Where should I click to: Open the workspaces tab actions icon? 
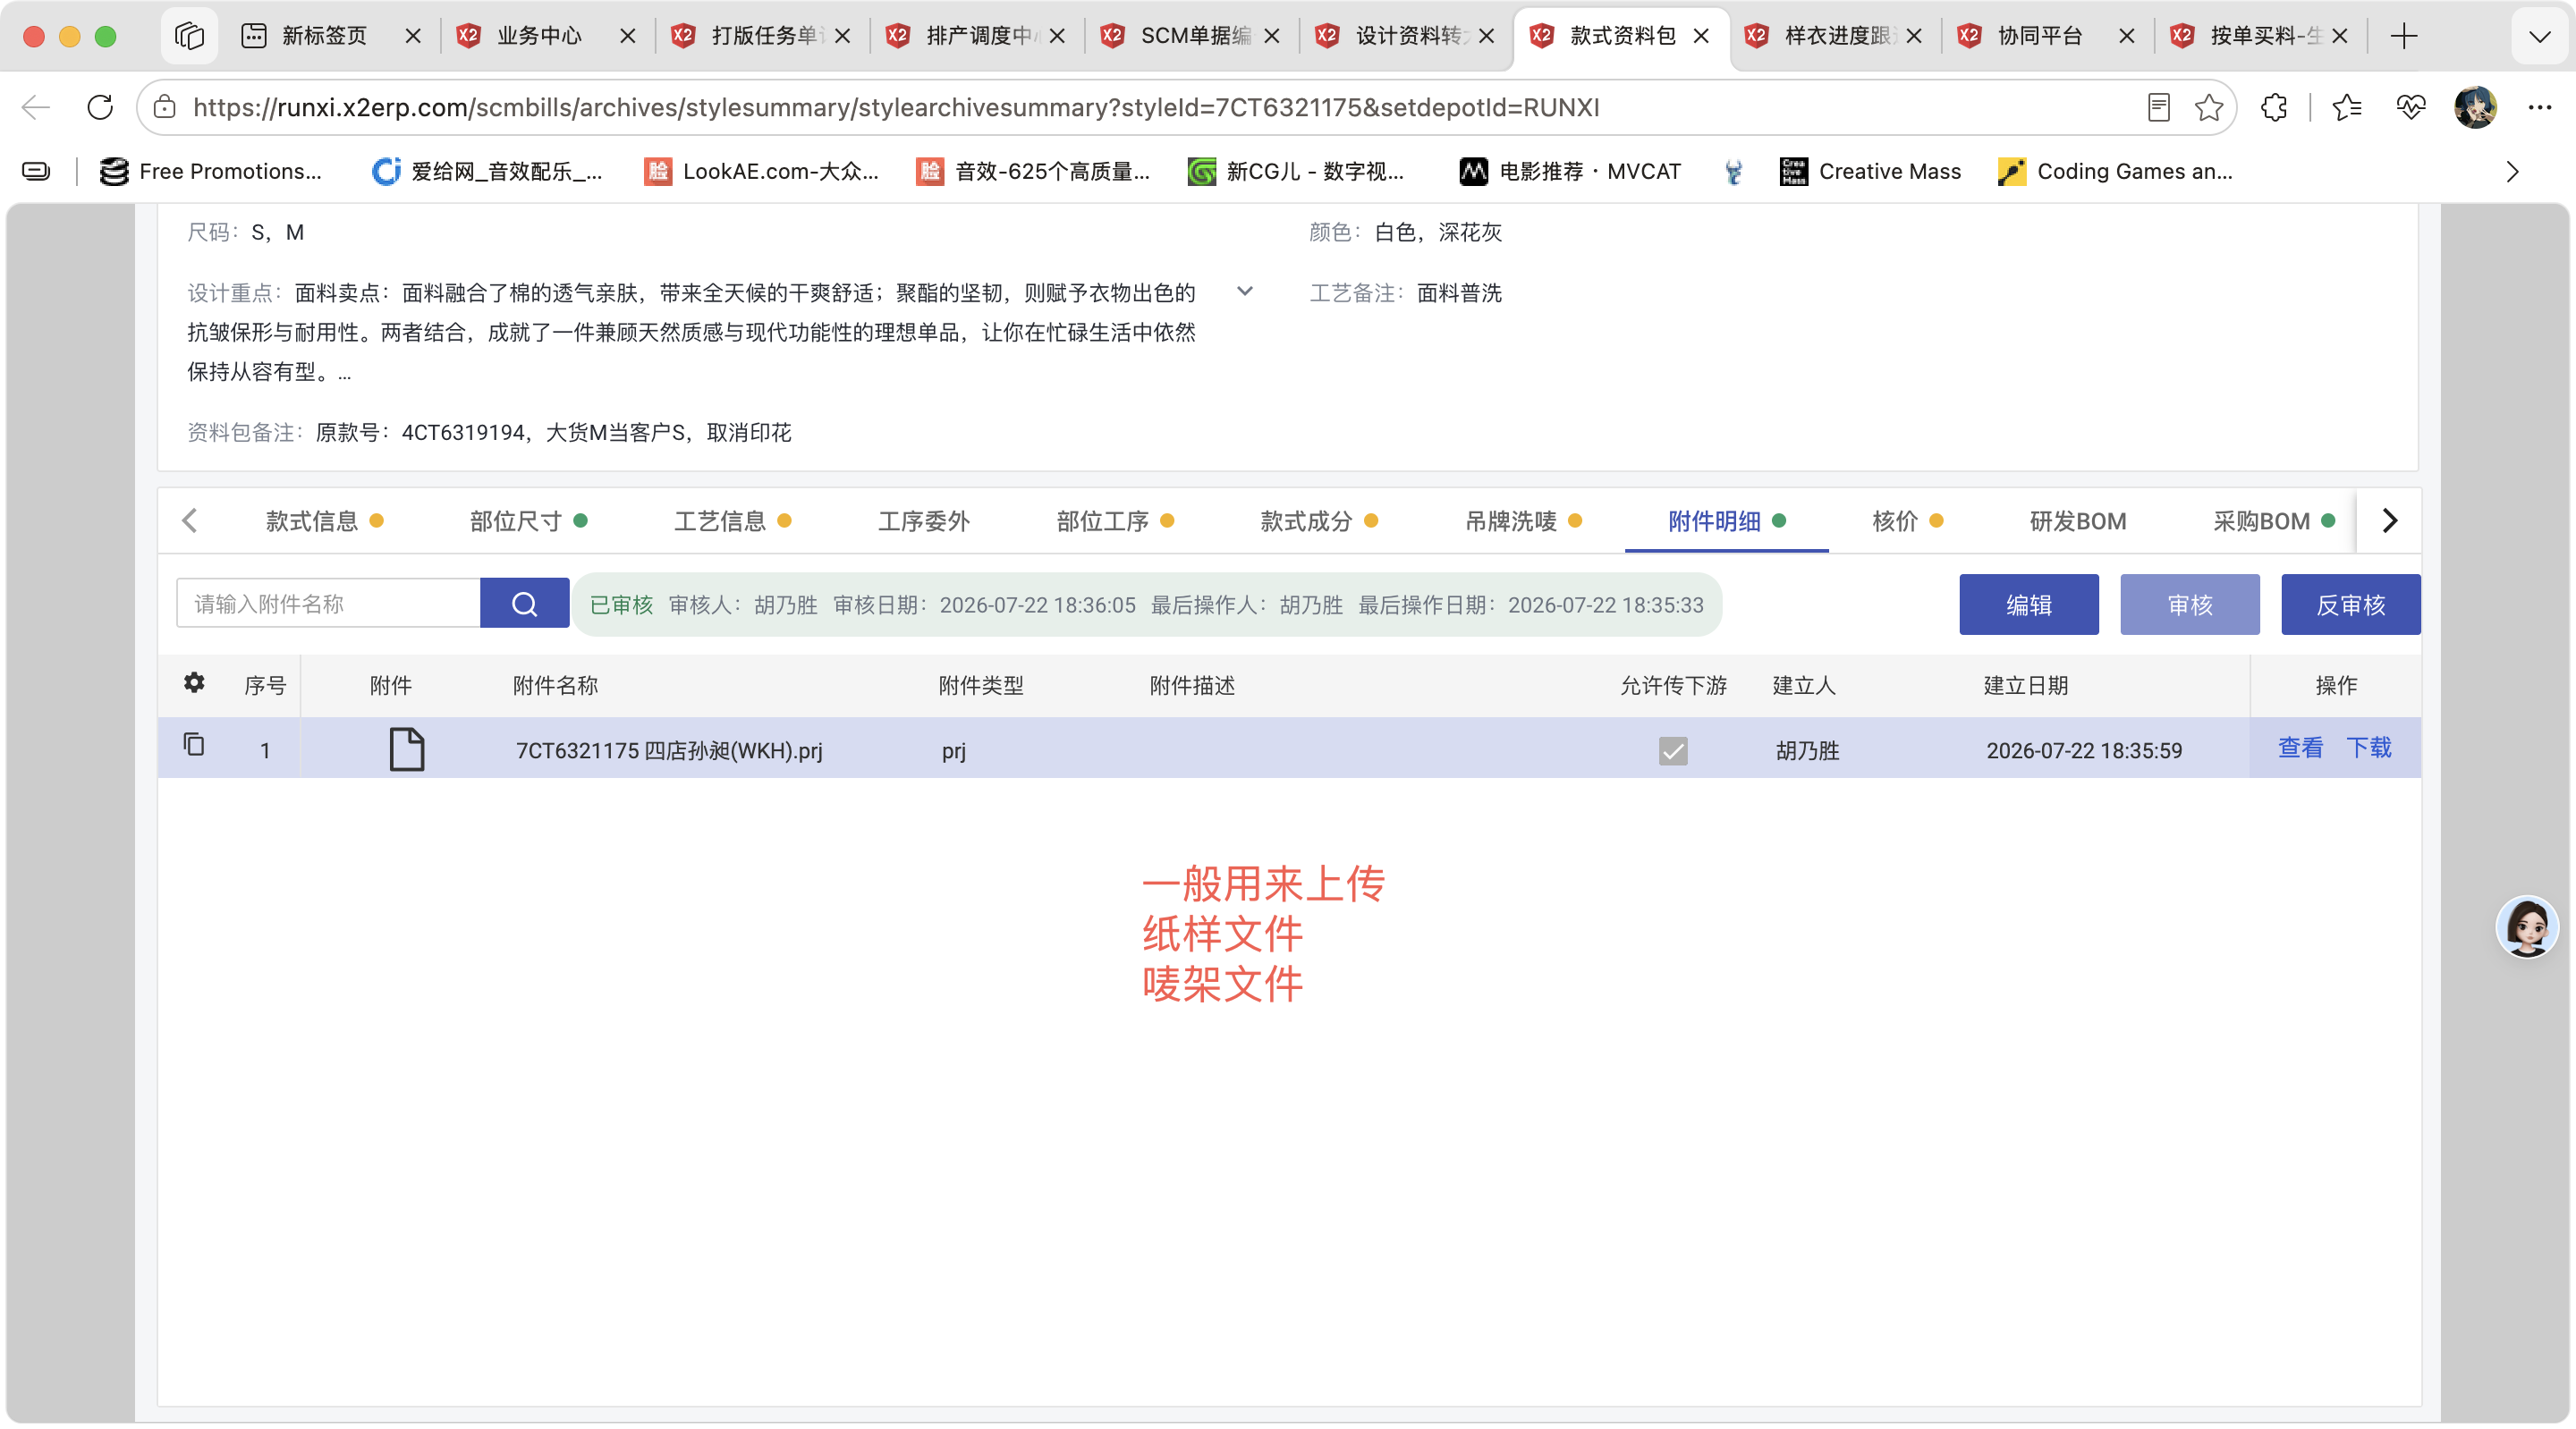pyautogui.click(x=189, y=36)
